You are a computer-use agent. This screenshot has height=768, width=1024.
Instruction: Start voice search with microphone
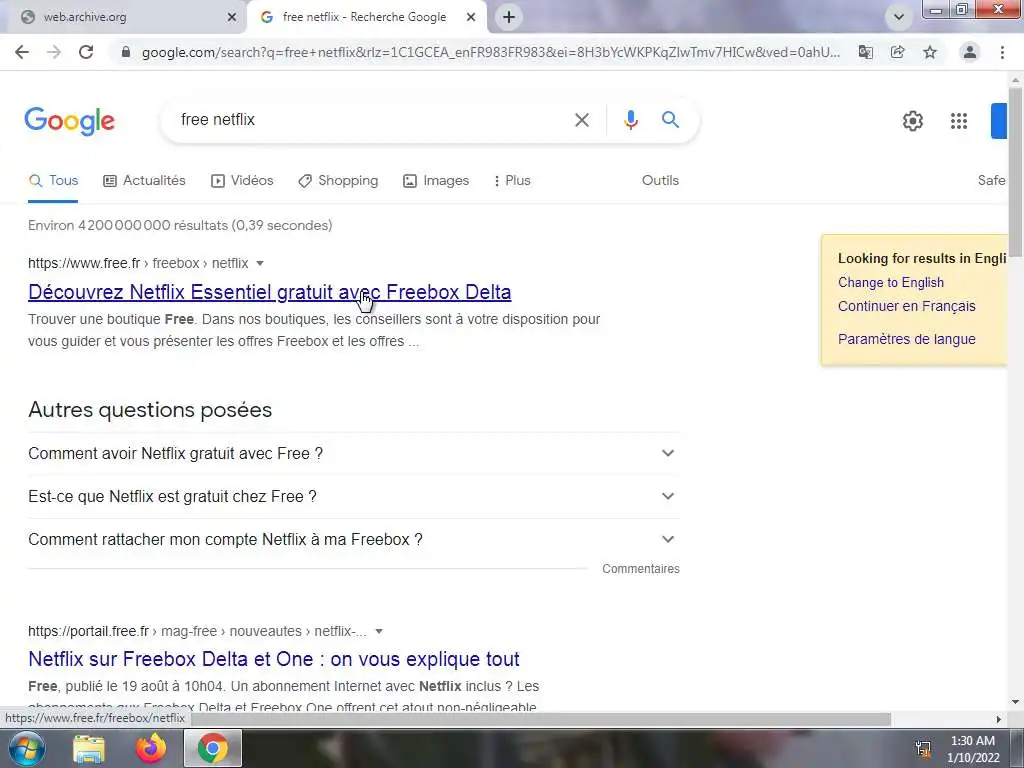(631, 120)
